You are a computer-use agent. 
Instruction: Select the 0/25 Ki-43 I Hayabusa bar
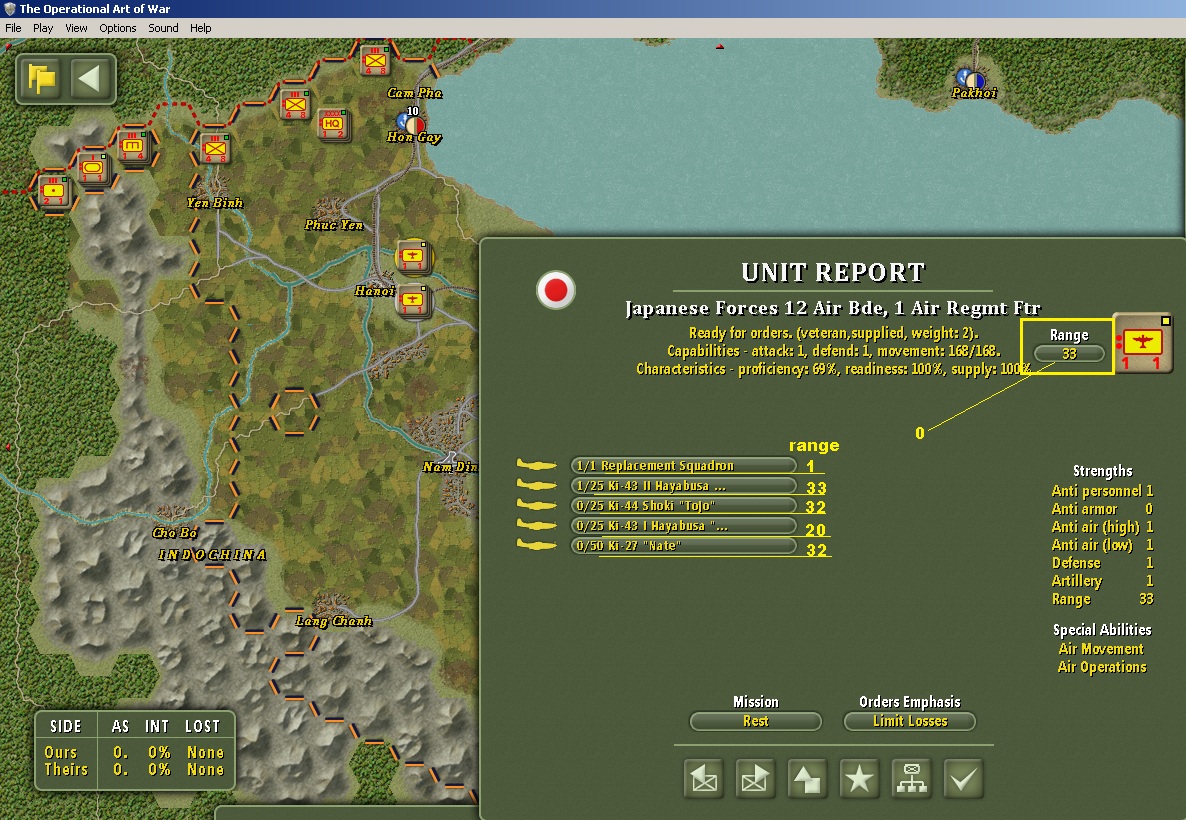click(x=684, y=526)
